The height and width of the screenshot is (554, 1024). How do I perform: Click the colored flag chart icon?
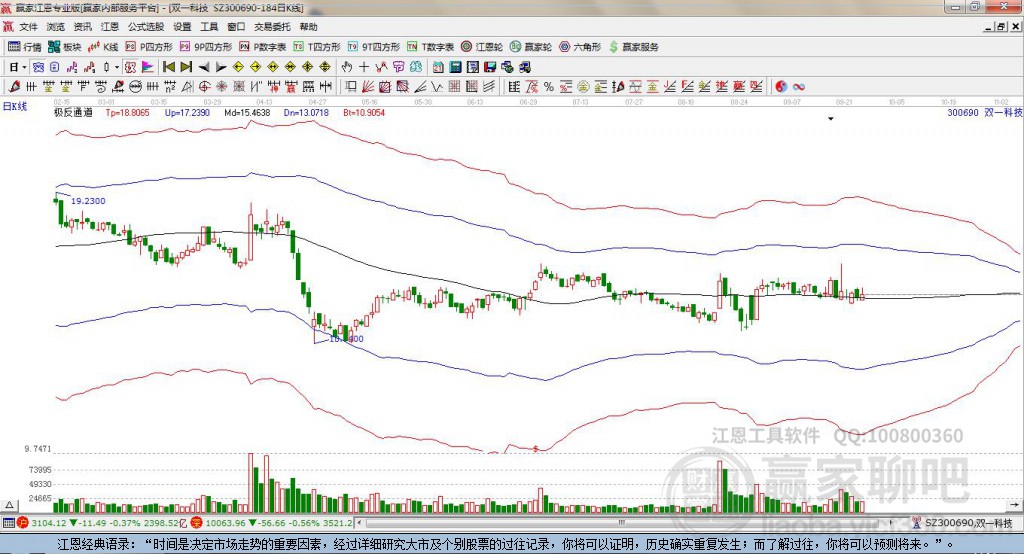pyautogui.click(x=148, y=67)
